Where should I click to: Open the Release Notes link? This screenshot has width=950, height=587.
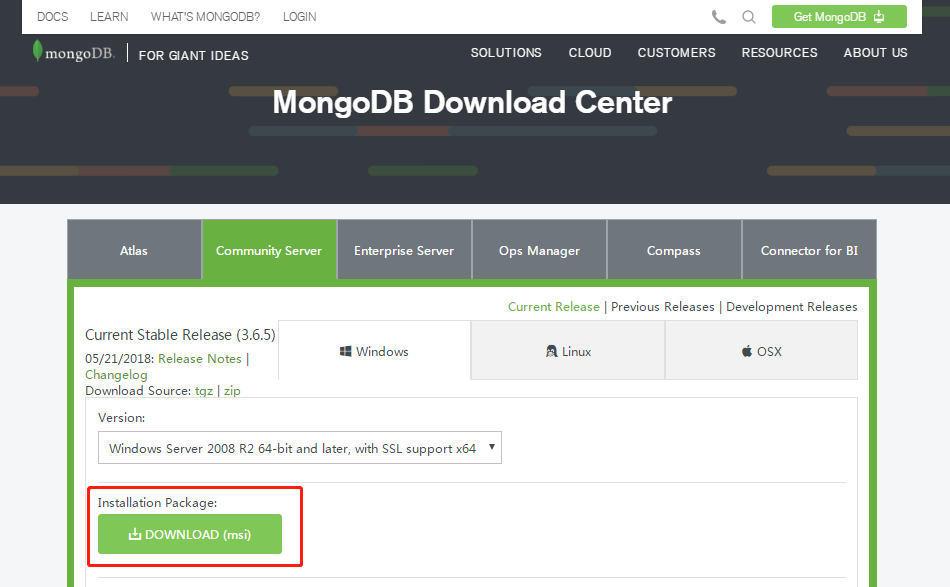(200, 359)
